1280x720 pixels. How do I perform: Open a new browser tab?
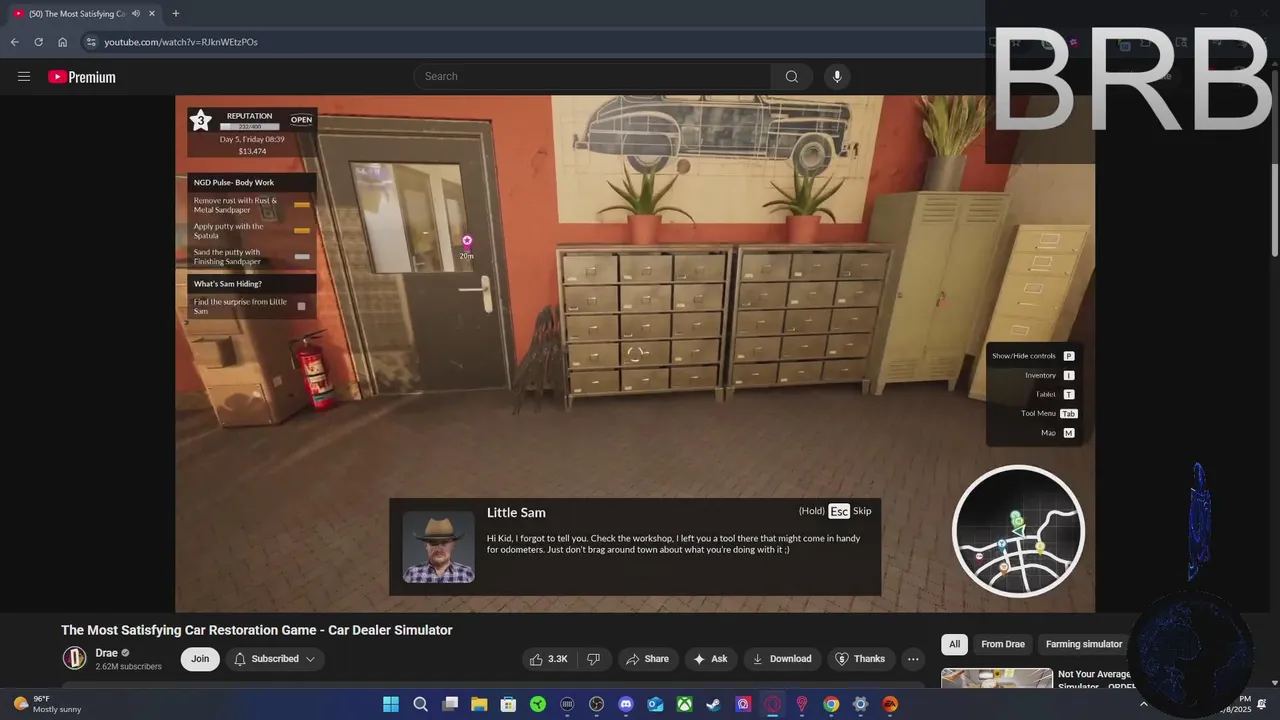[x=176, y=14]
